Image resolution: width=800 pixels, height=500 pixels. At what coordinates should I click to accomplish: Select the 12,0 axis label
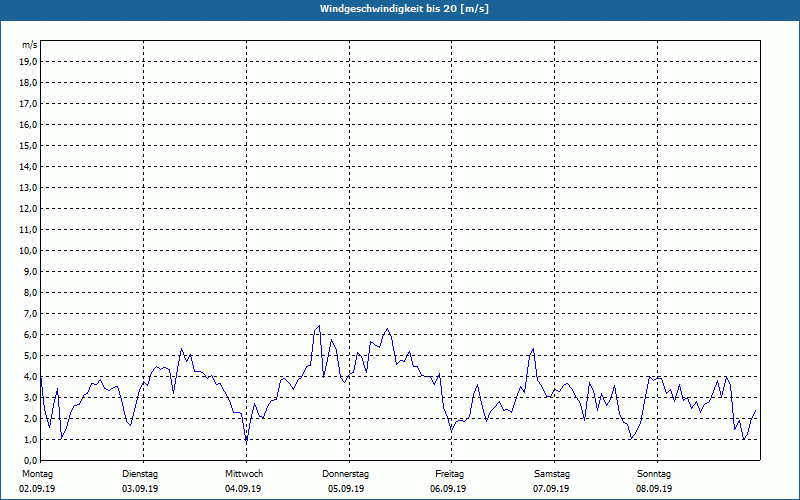28,209
